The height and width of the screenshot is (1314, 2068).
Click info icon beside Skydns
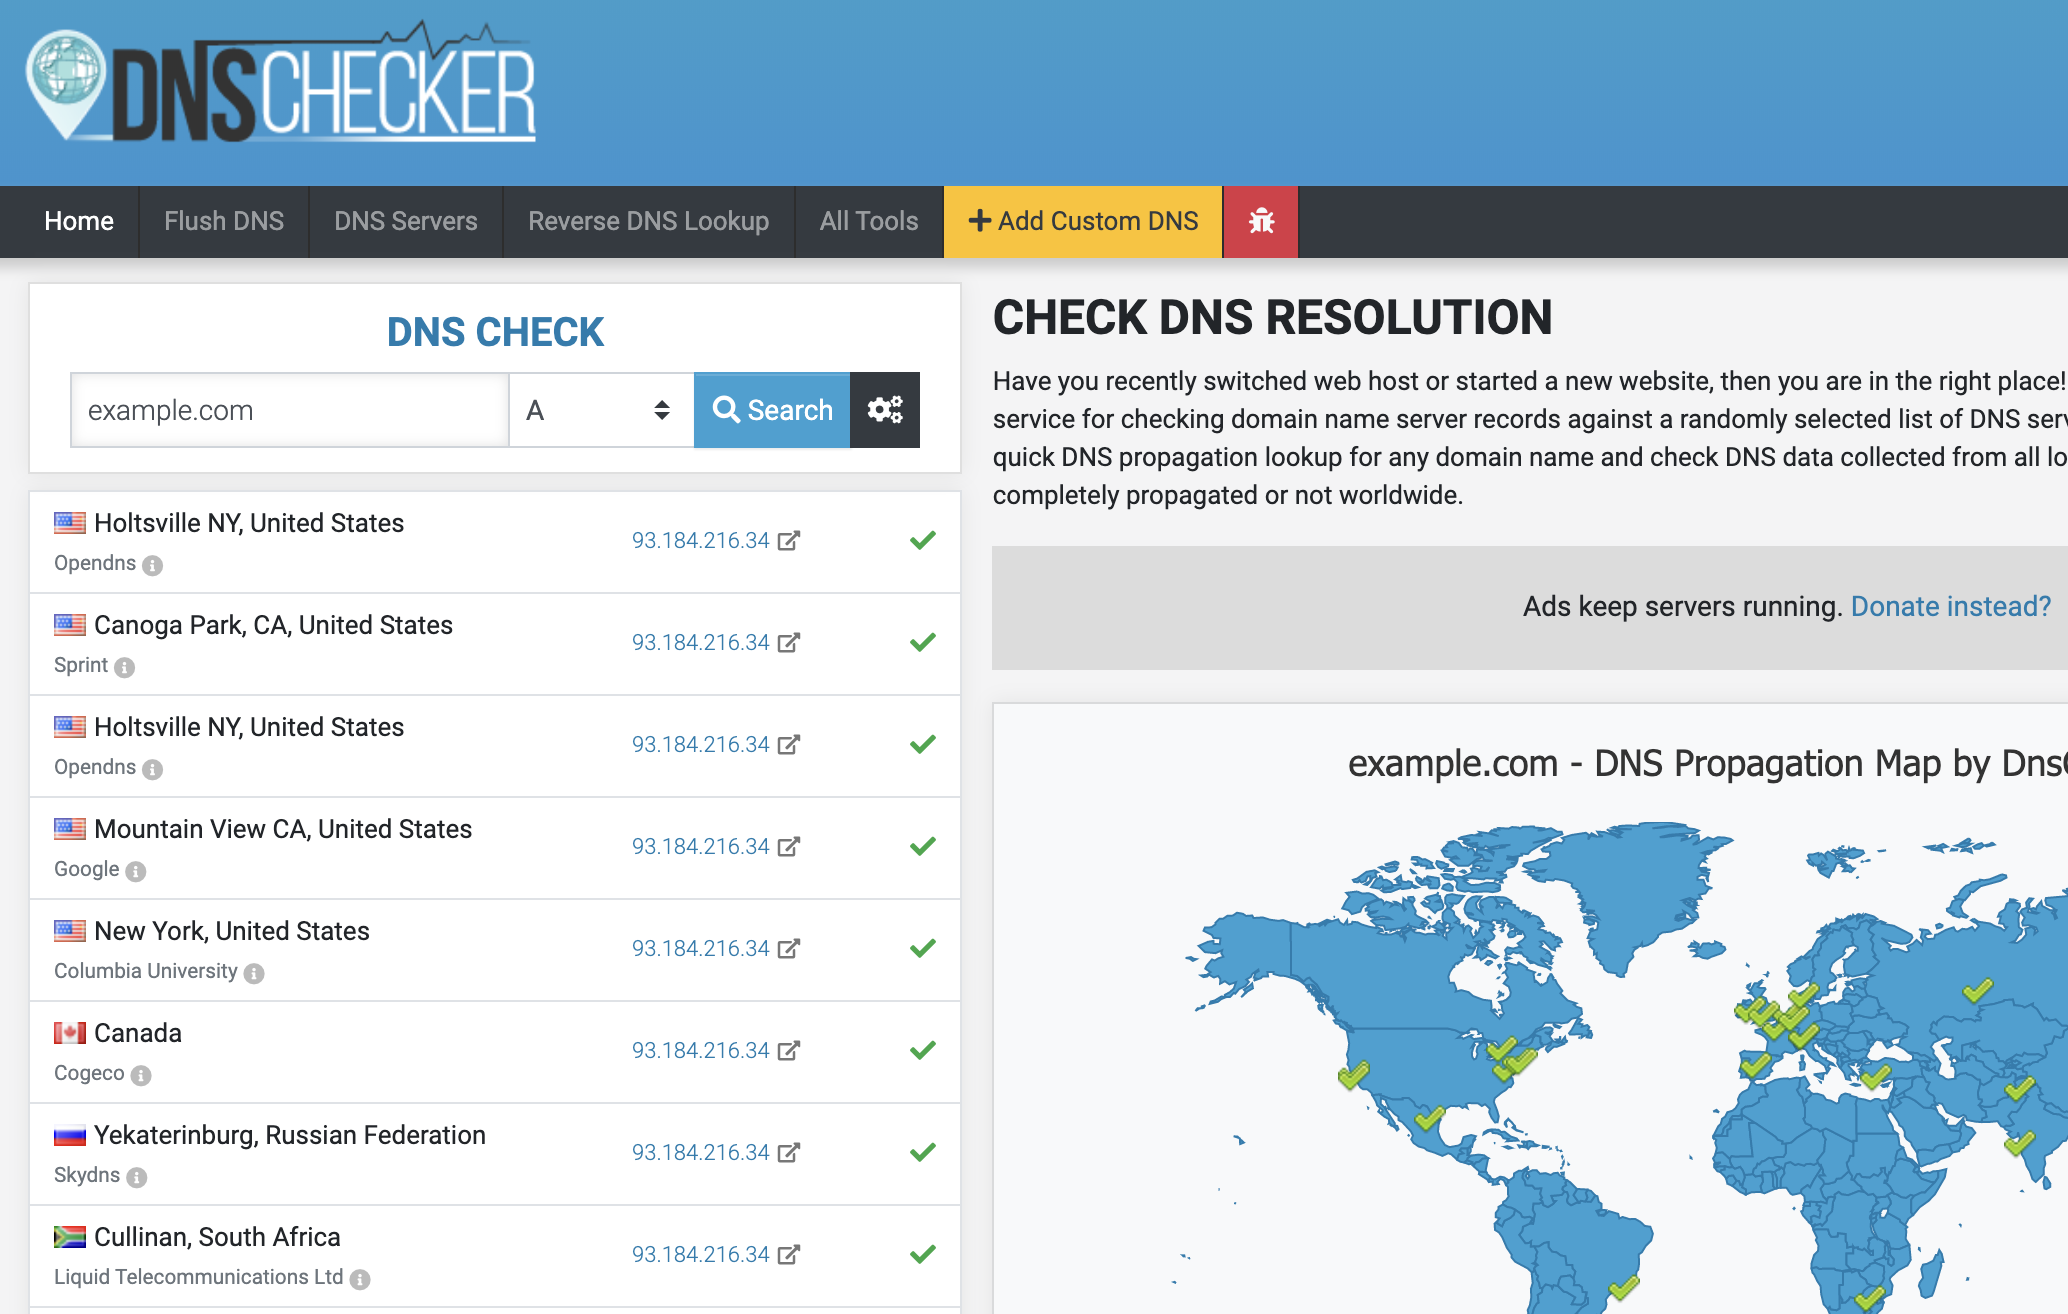pos(137,1177)
